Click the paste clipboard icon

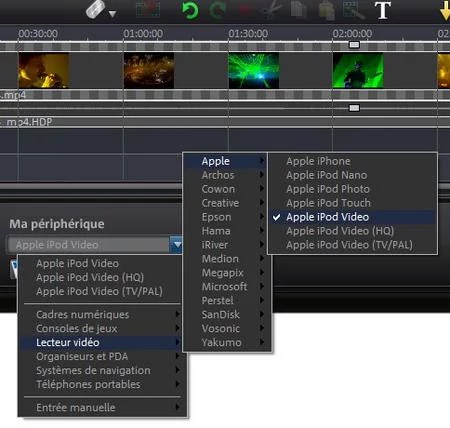(x=327, y=10)
